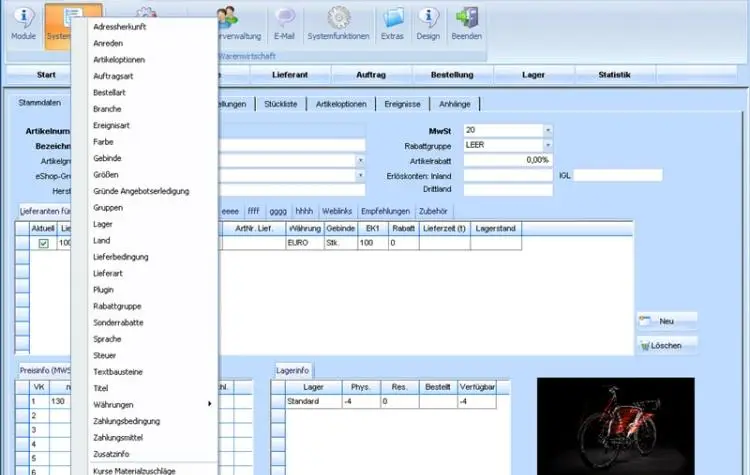Expand the MwSt dropdown arrow

tap(548, 130)
